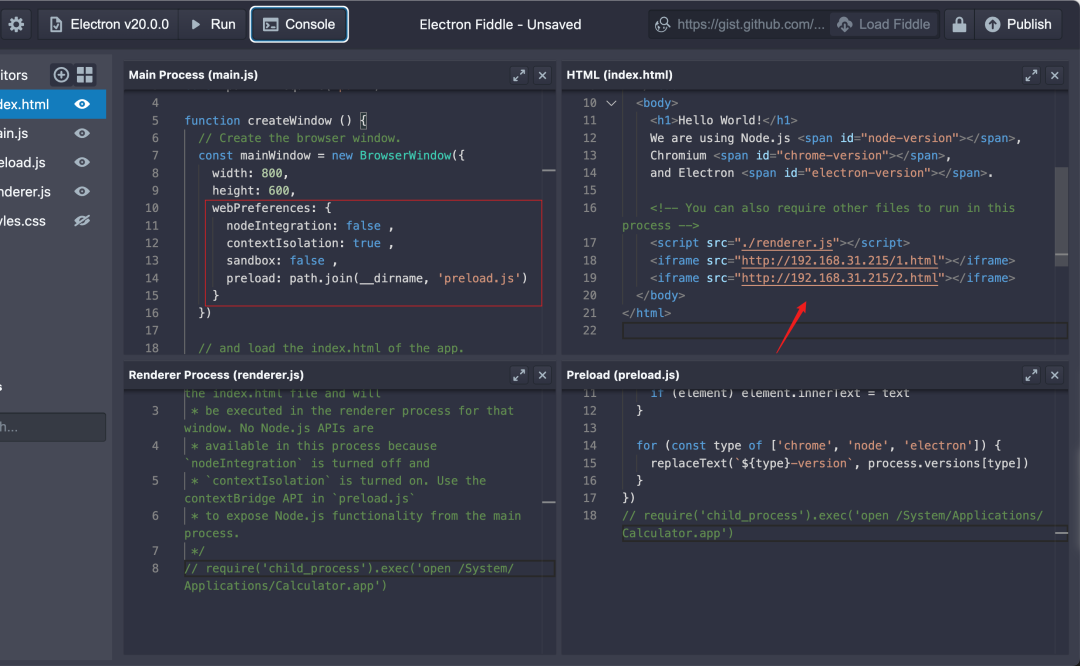Open settings with the gear icon
Viewport: 1080px width, 666px height.
coord(17,25)
